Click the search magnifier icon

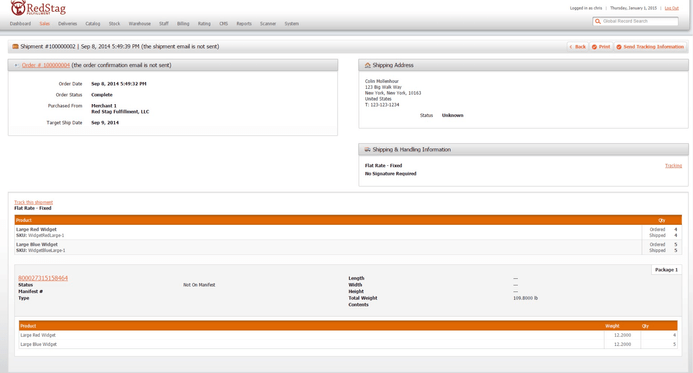coord(598,21)
